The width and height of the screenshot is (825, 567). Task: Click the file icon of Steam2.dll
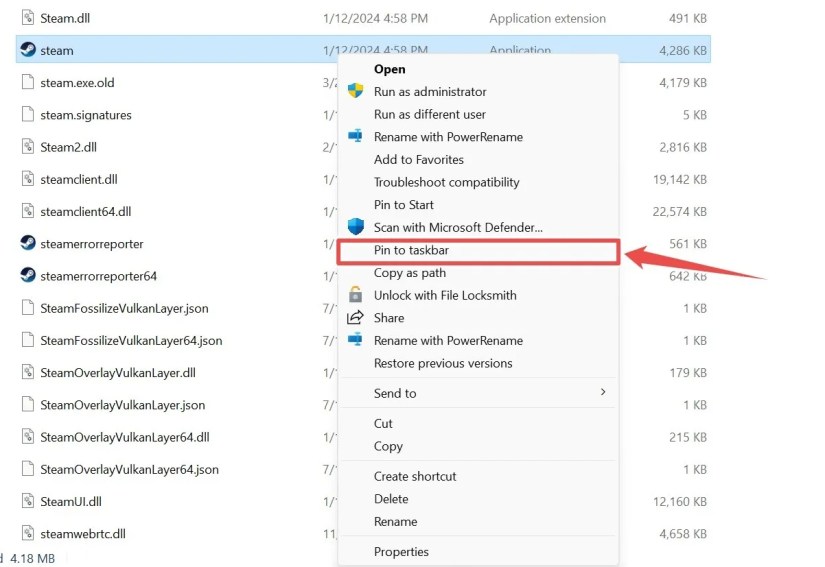28,146
